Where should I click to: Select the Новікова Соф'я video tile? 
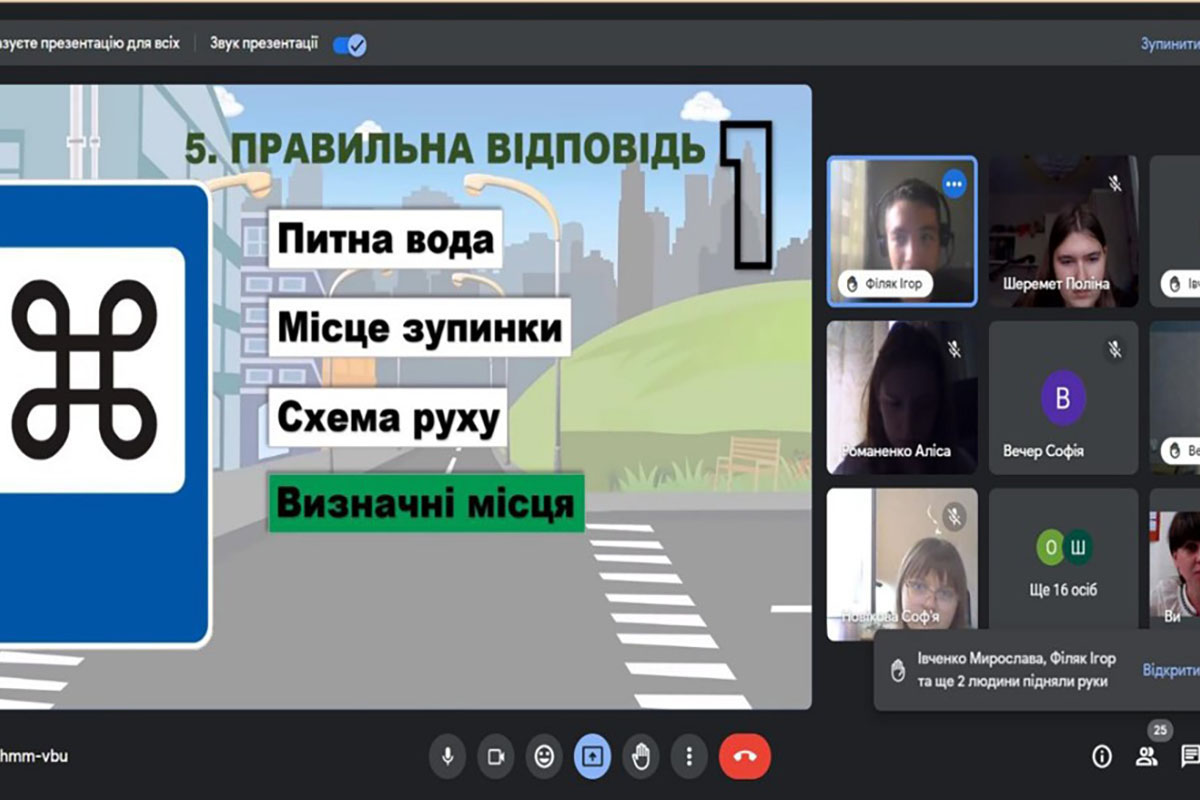tap(902, 564)
